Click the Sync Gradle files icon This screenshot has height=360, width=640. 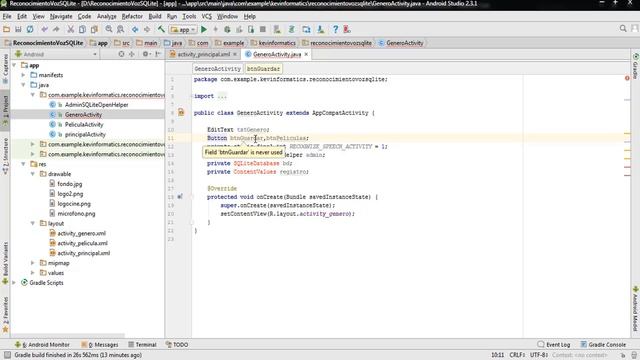point(292,29)
